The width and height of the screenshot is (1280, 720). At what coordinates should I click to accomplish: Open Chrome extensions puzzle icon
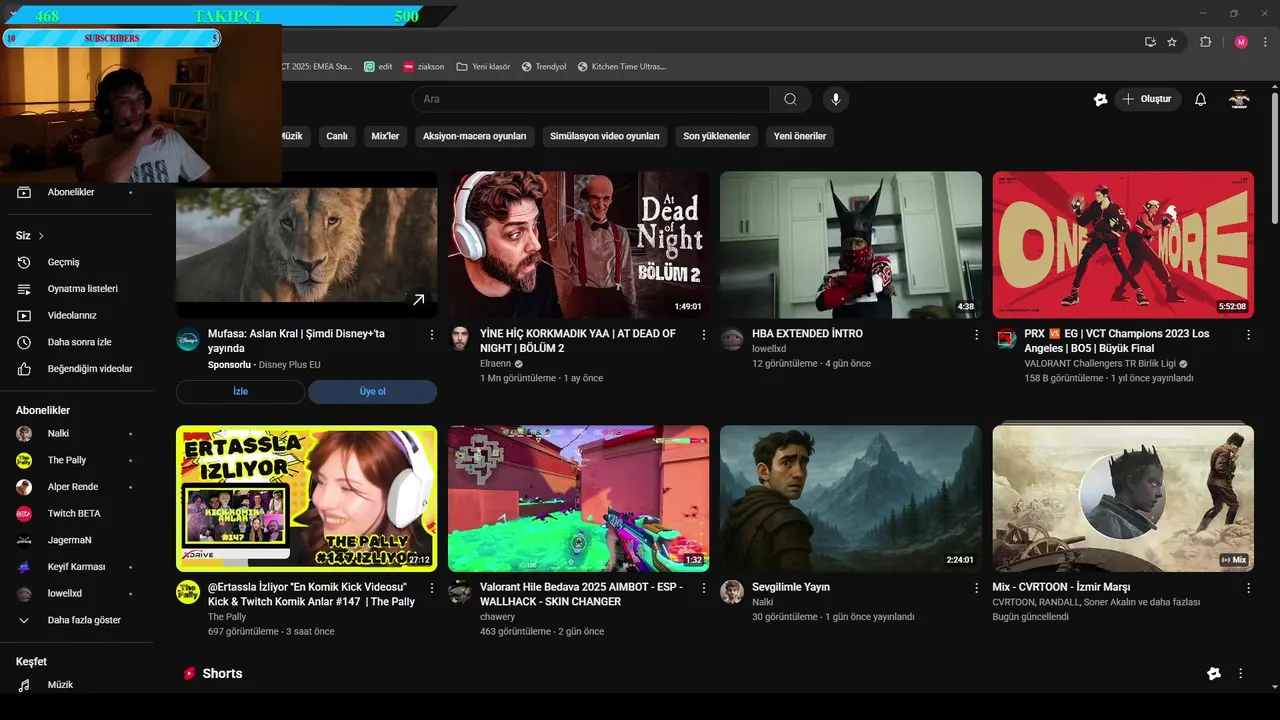point(1205,42)
